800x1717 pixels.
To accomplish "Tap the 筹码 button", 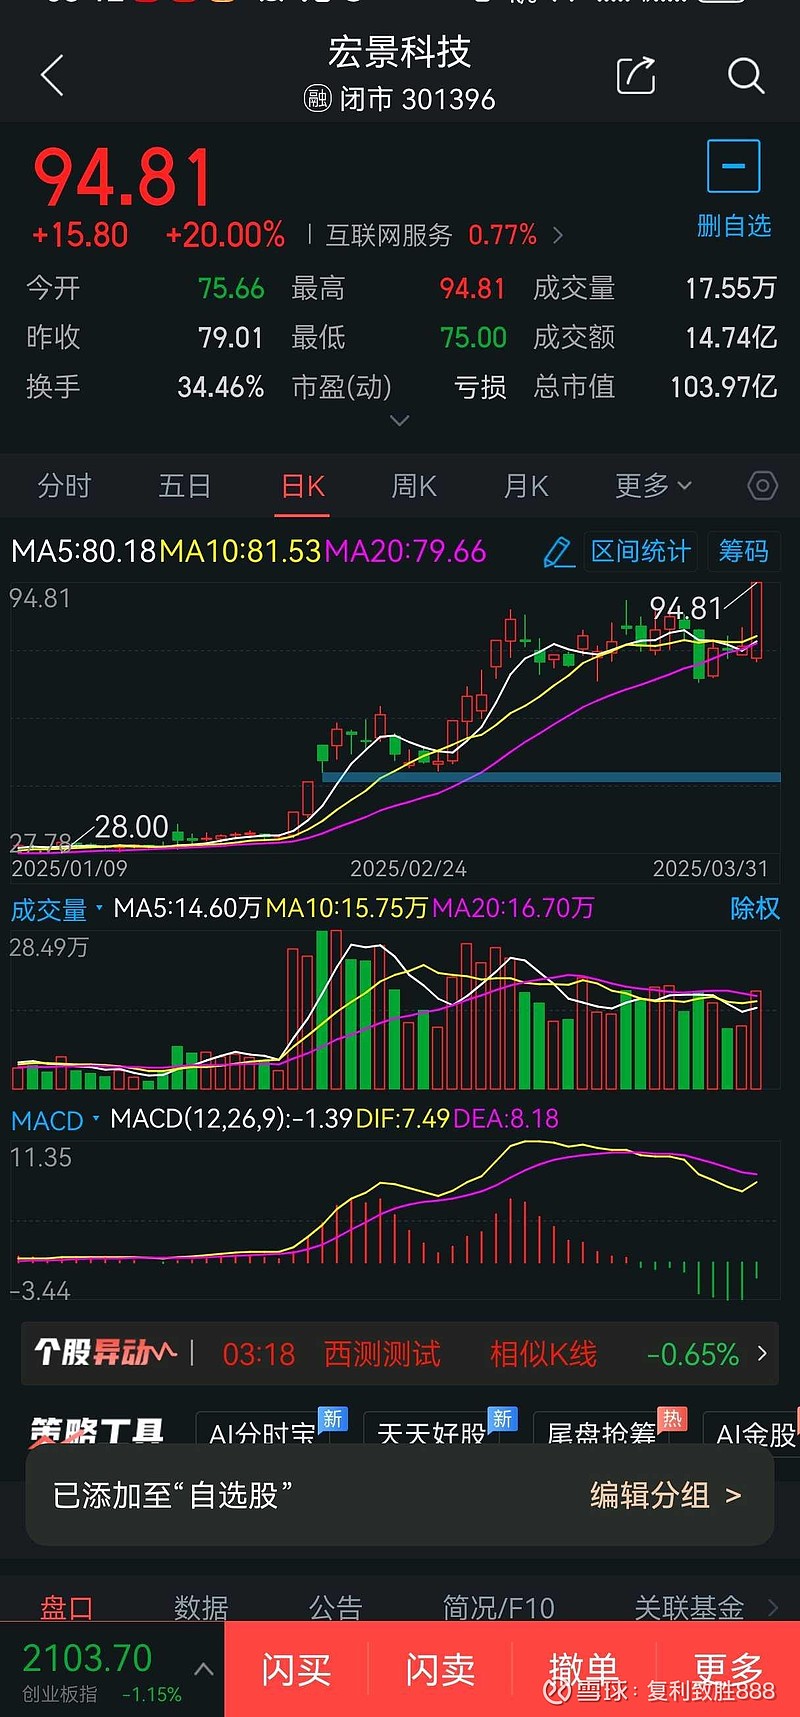I will pyautogui.click(x=743, y=552).
